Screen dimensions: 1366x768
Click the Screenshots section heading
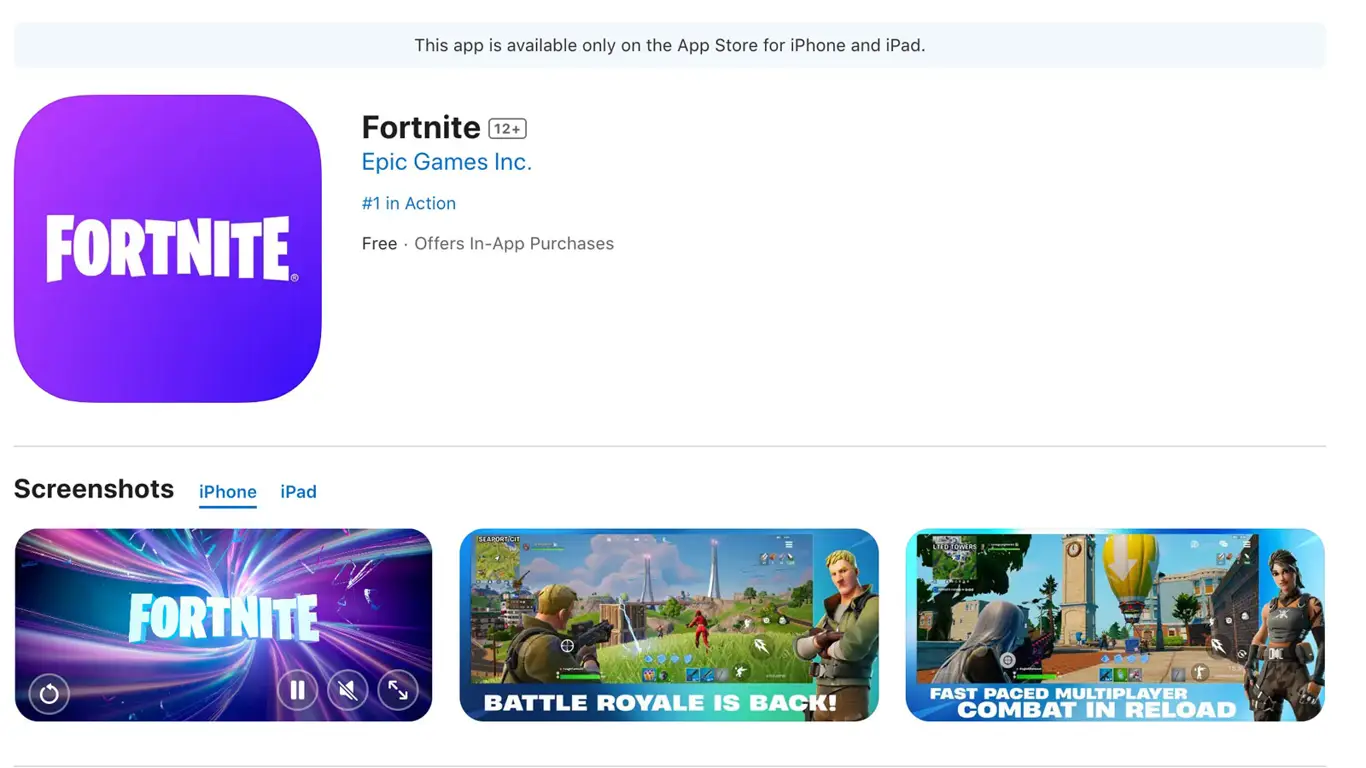(x=94, y=489)
